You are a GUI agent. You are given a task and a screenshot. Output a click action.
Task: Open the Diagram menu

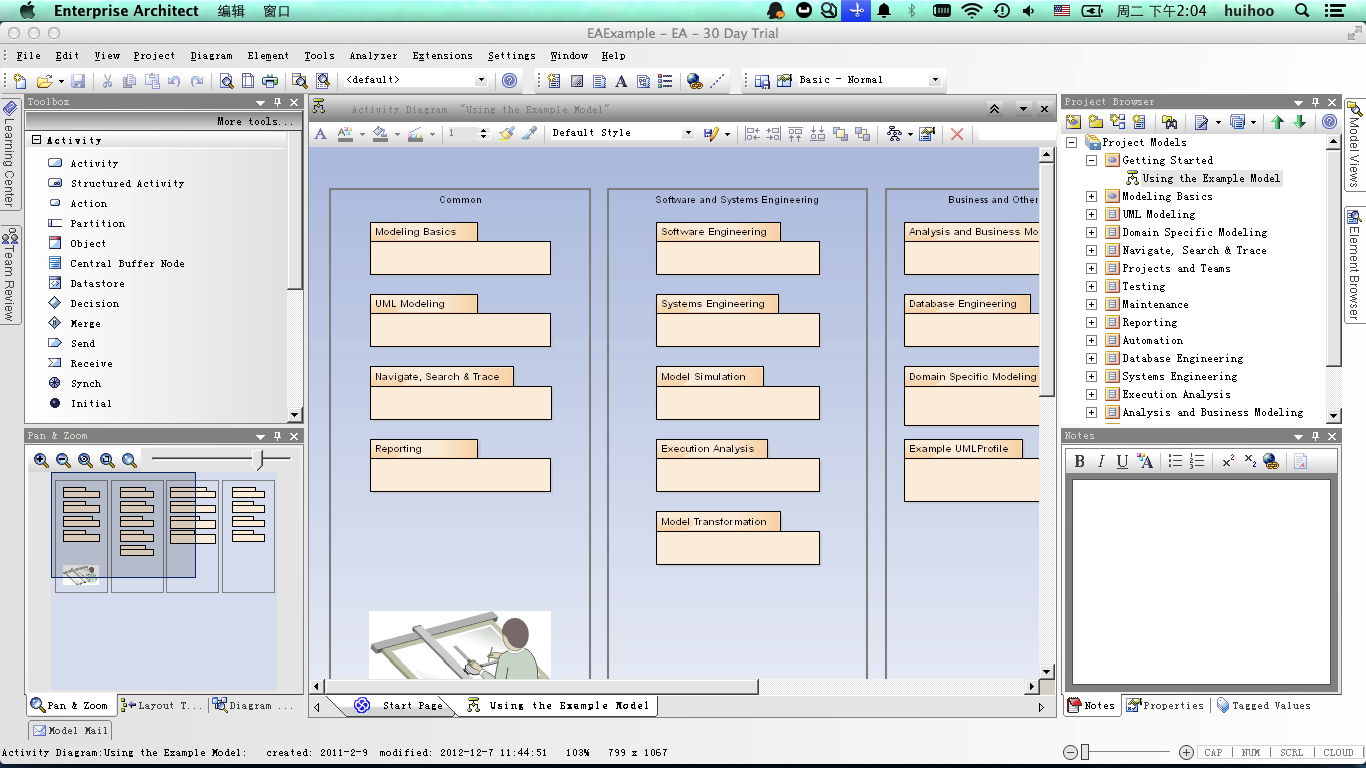click(211, 56)
